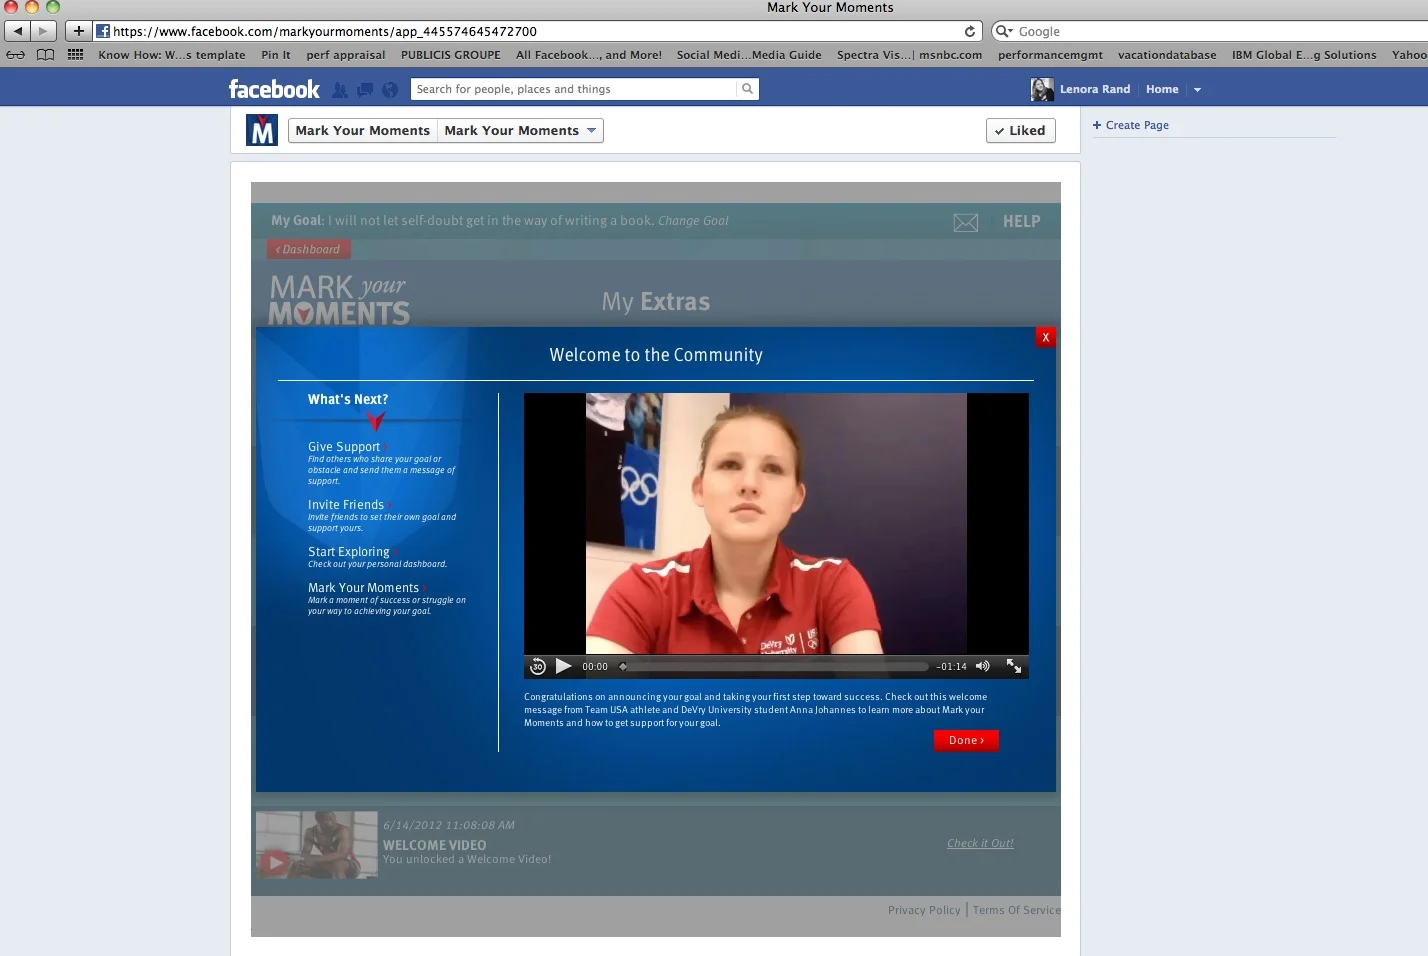The image size is (1428, 956).
Task: Show bookmarks with open book icon
Action: tap(45, 55)
